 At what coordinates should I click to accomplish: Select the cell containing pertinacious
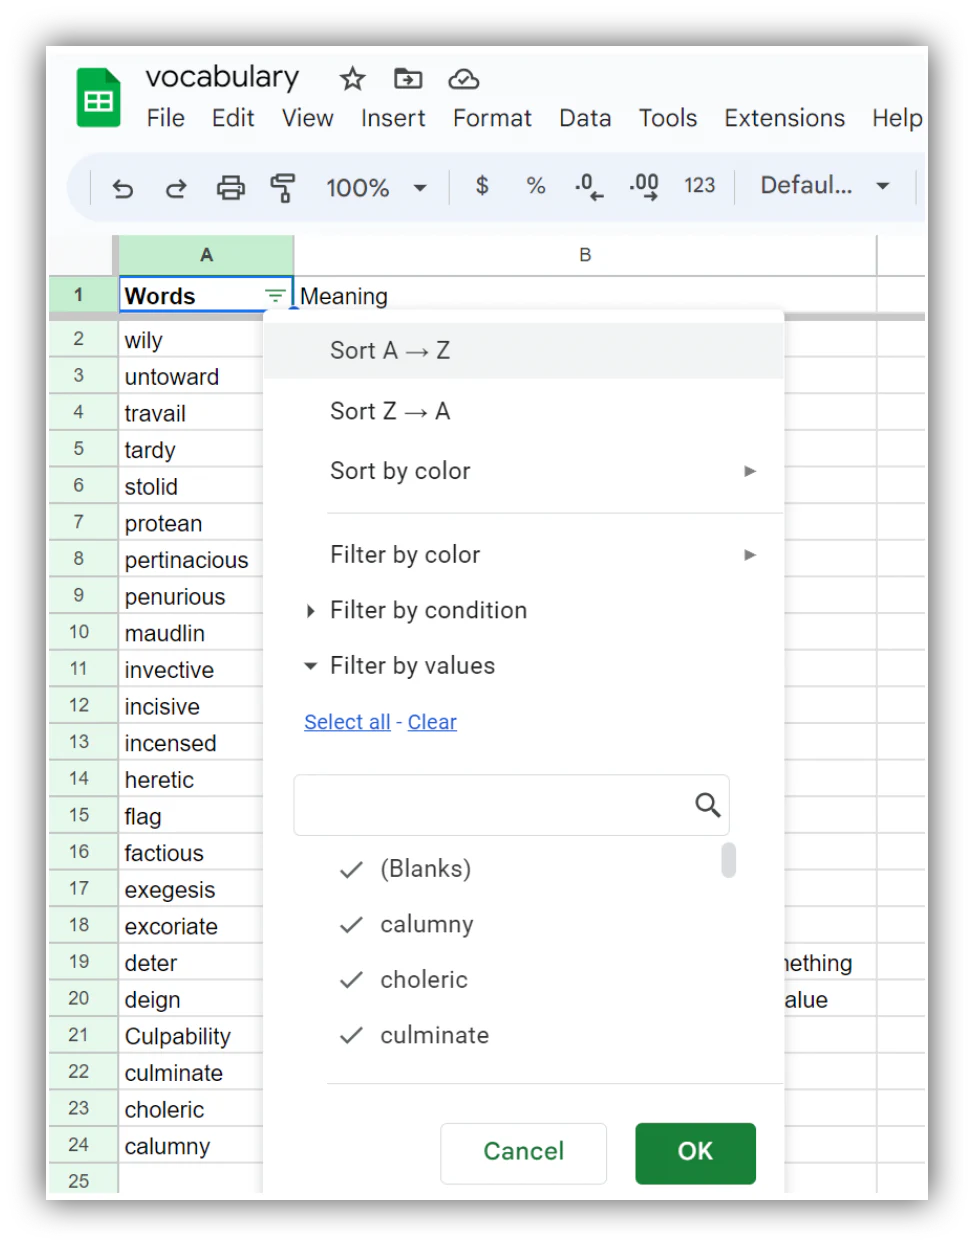coord(190,560)
